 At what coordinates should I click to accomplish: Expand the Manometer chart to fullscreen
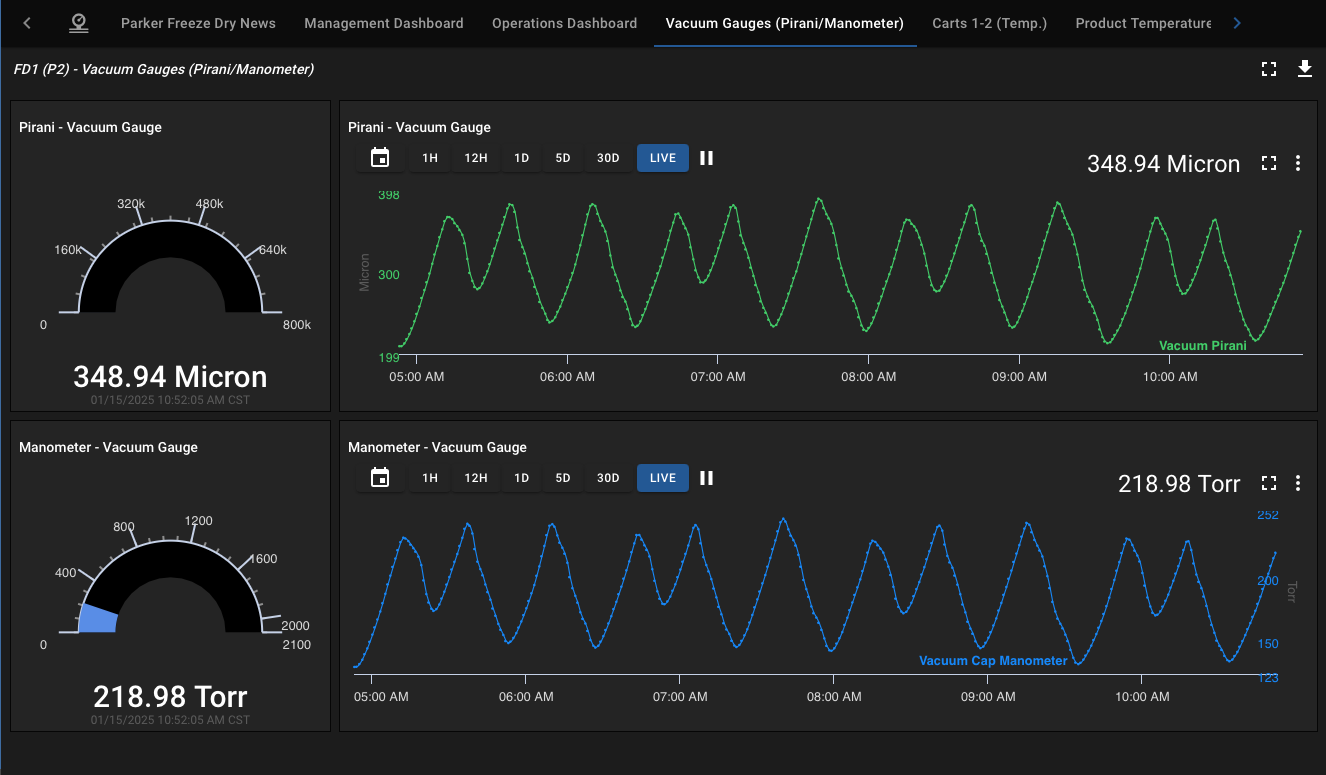pyautogui.click(x=1269, y=484)
